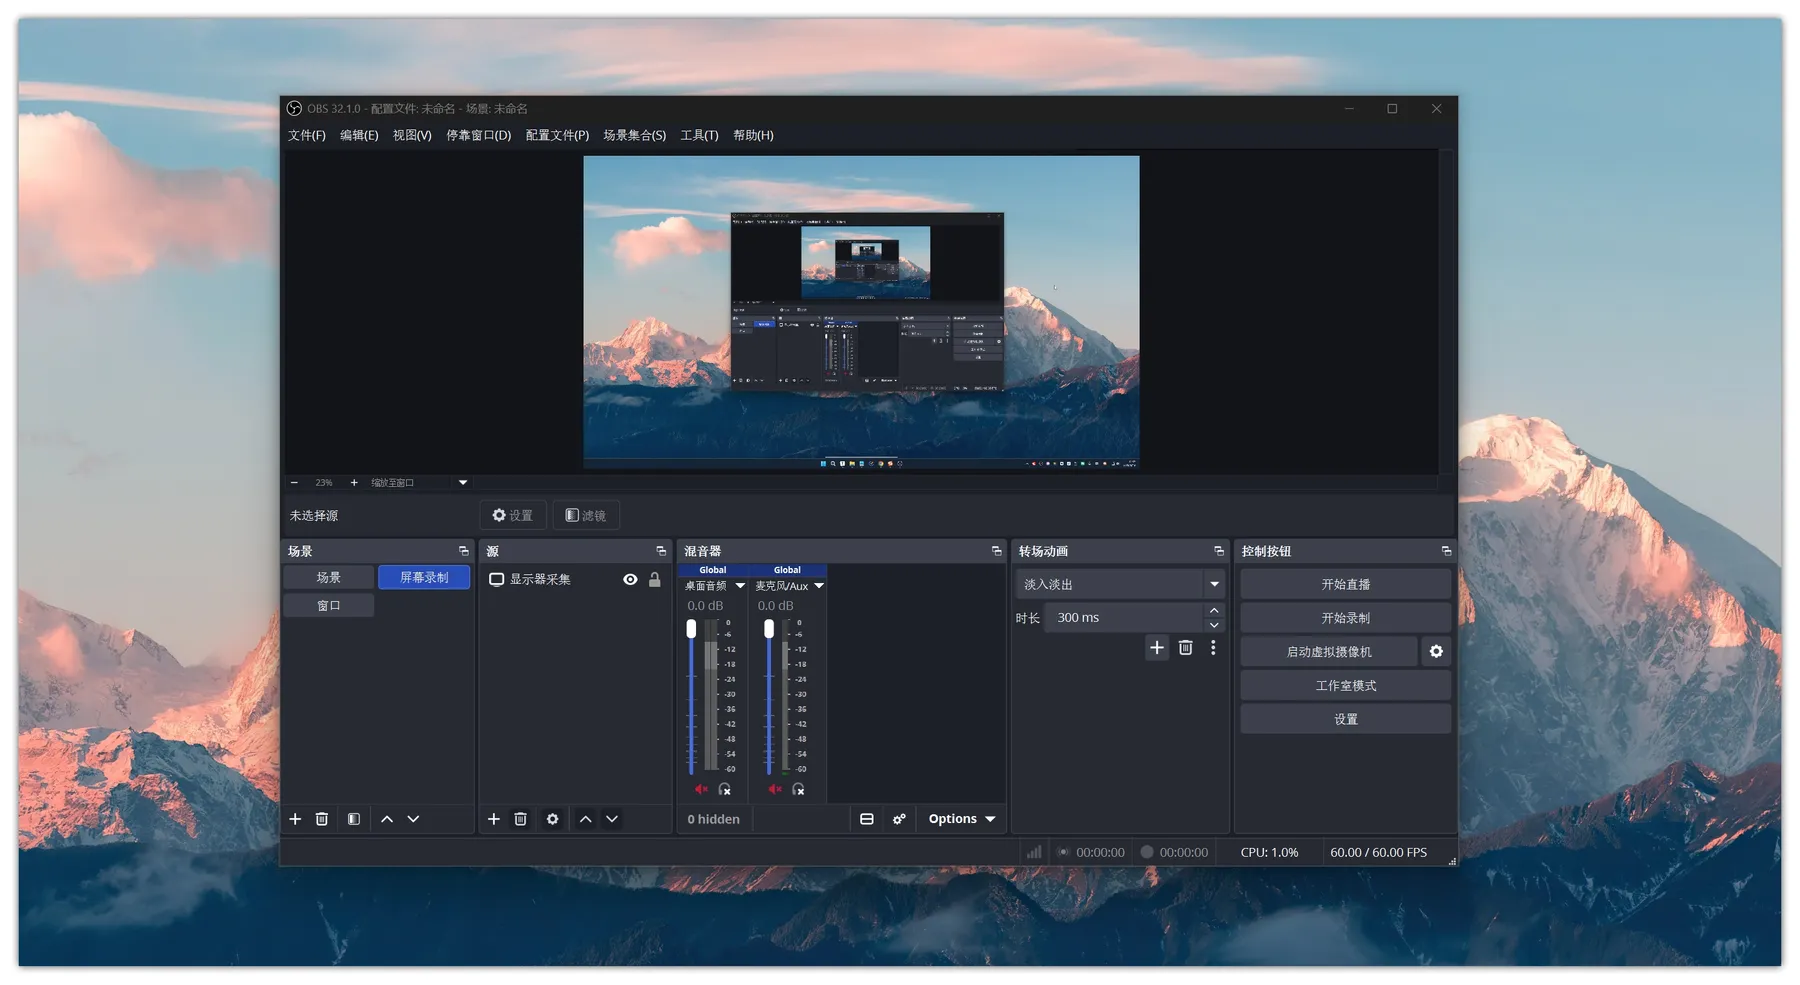Unmute the 桌面音频 audio channel
The width and height of the screenshot is (1800, 985).
click(701, 789)
